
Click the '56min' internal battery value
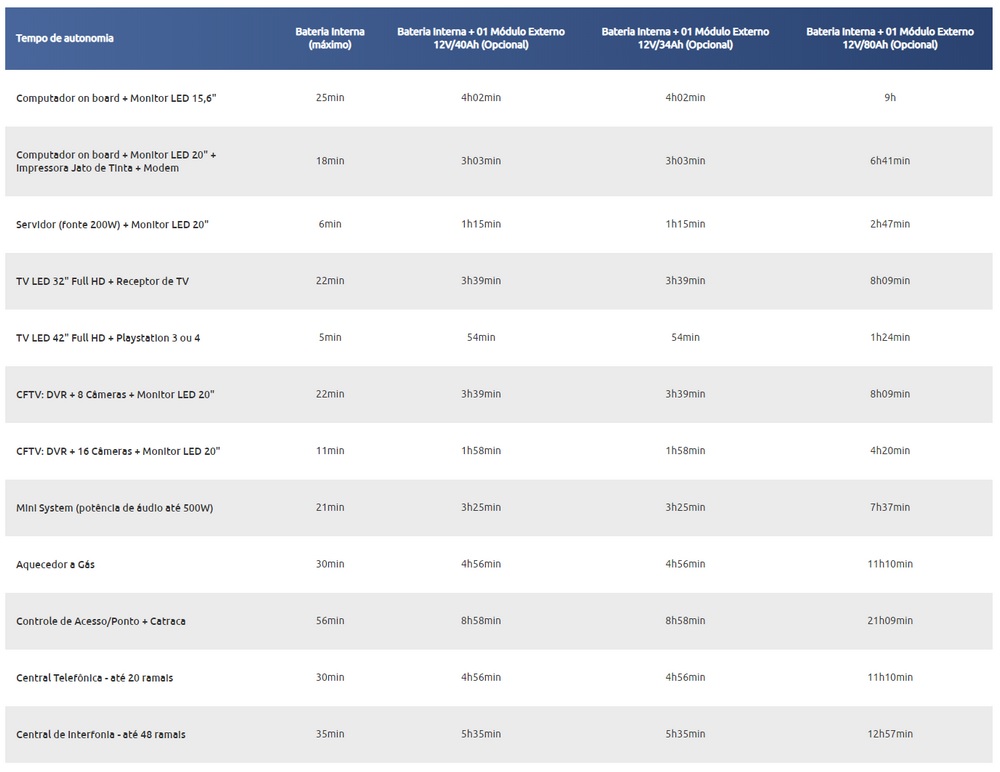coord(330,621)
